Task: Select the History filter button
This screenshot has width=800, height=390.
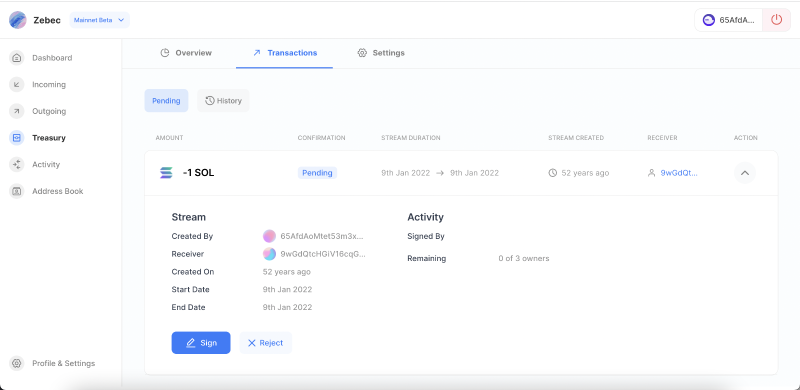Action: tap(223, 101)
